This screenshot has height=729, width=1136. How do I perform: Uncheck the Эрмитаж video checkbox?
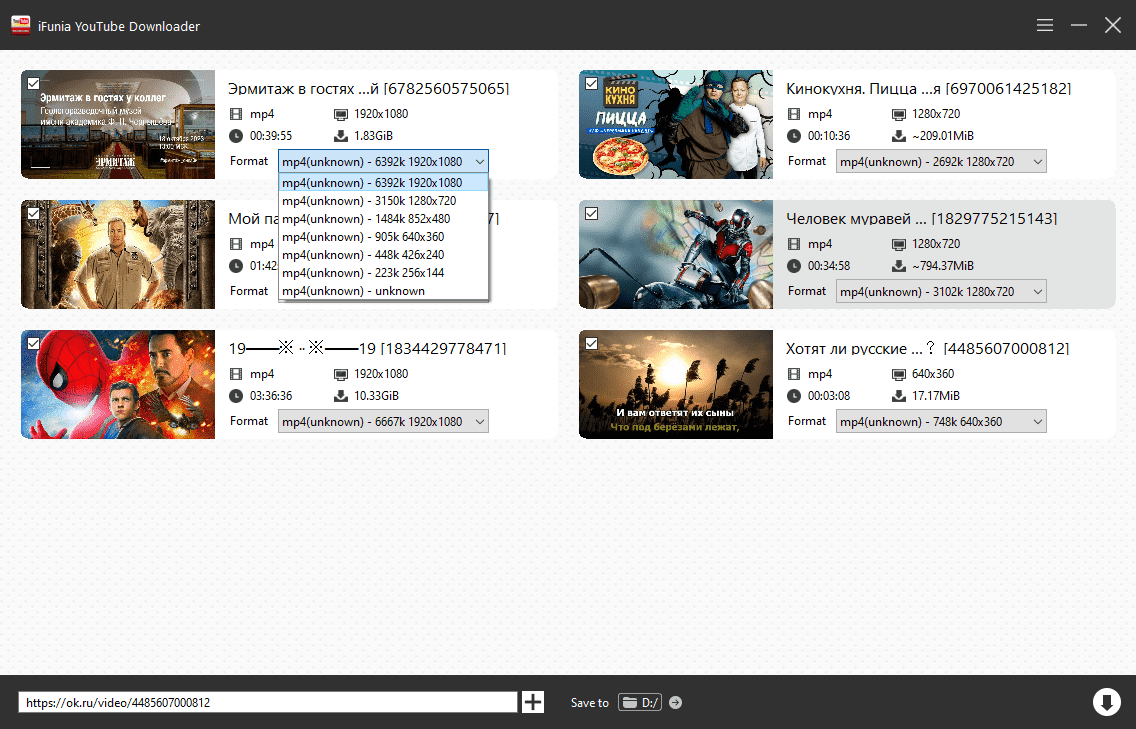point(33,83)
